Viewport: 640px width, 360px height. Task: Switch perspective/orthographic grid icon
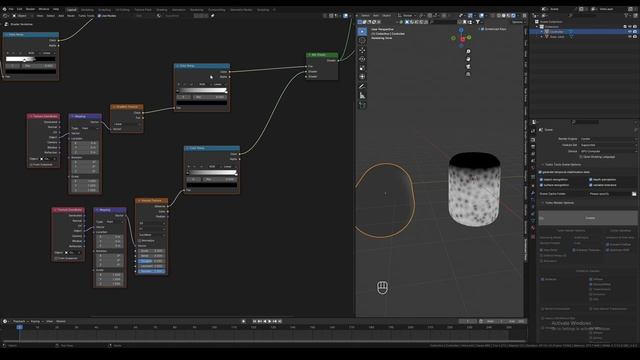(468, 74)
